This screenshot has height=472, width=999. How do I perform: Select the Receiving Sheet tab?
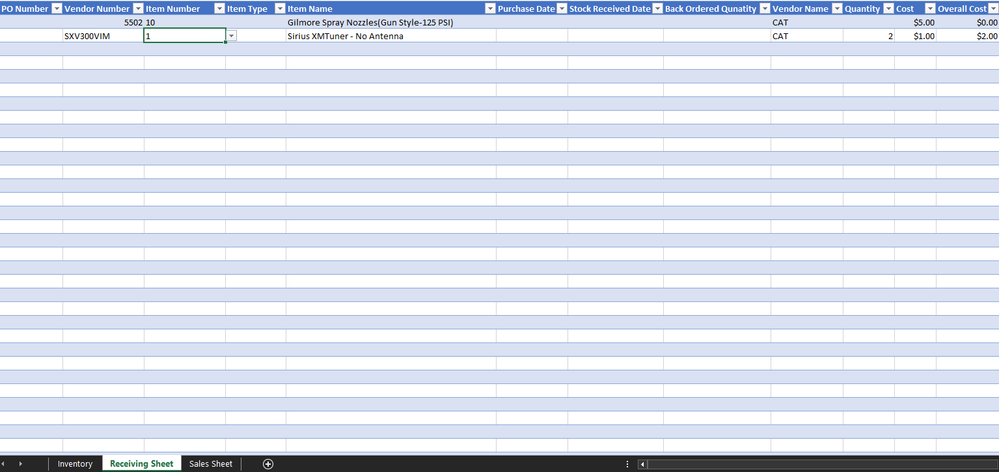pos(141,464)
